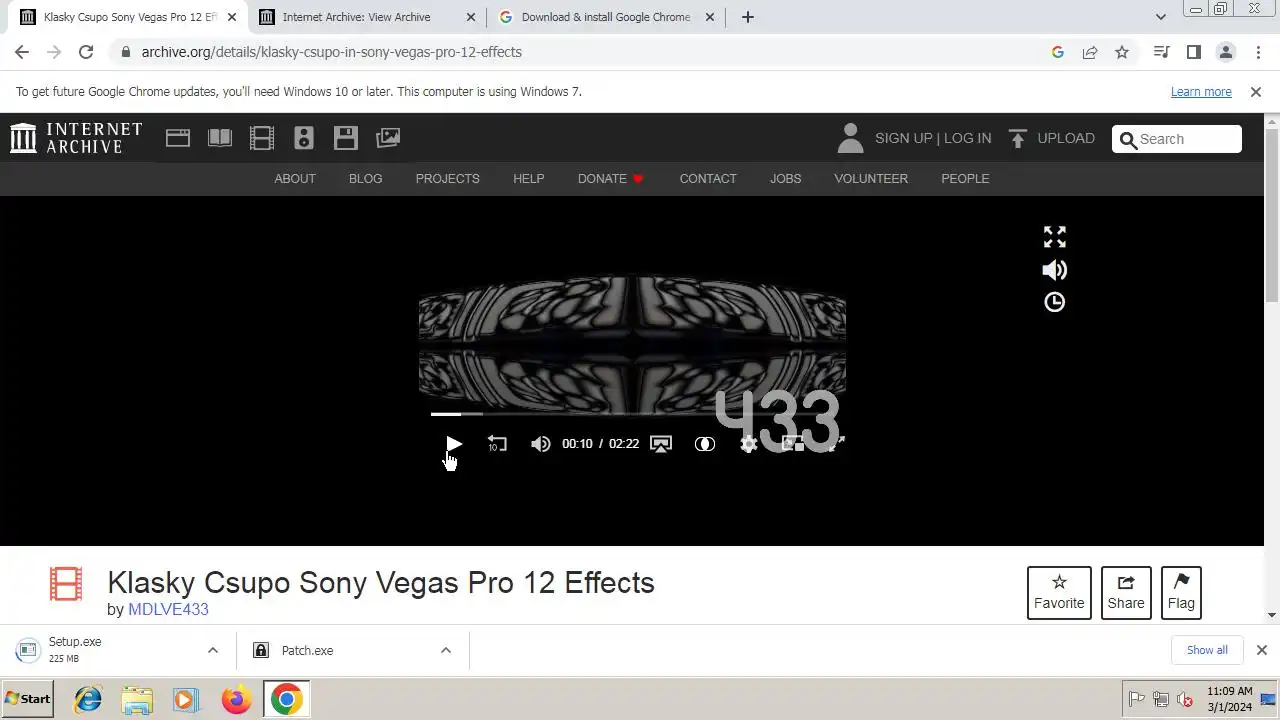Click the Learn more link

[x=1201, y=91]
